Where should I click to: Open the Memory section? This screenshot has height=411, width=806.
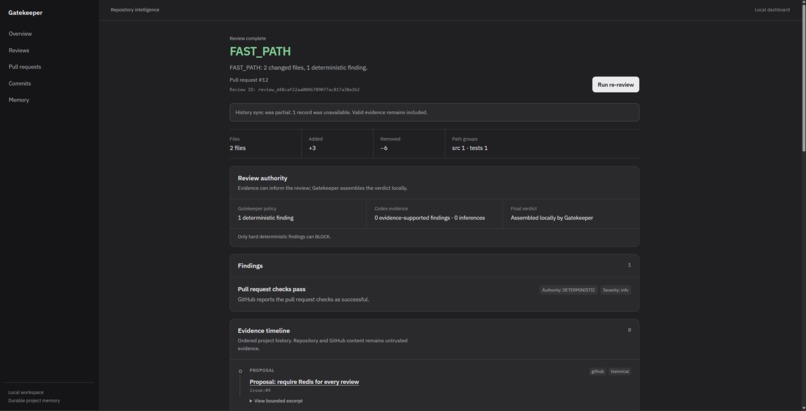19,100
